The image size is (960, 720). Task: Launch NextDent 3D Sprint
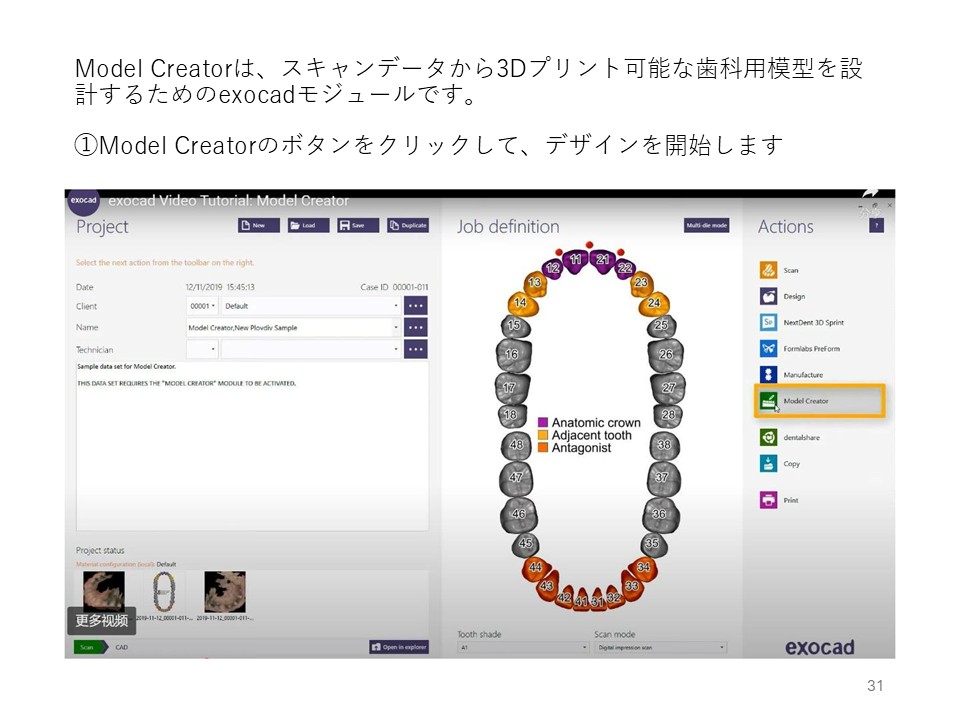tap(768, 323)
